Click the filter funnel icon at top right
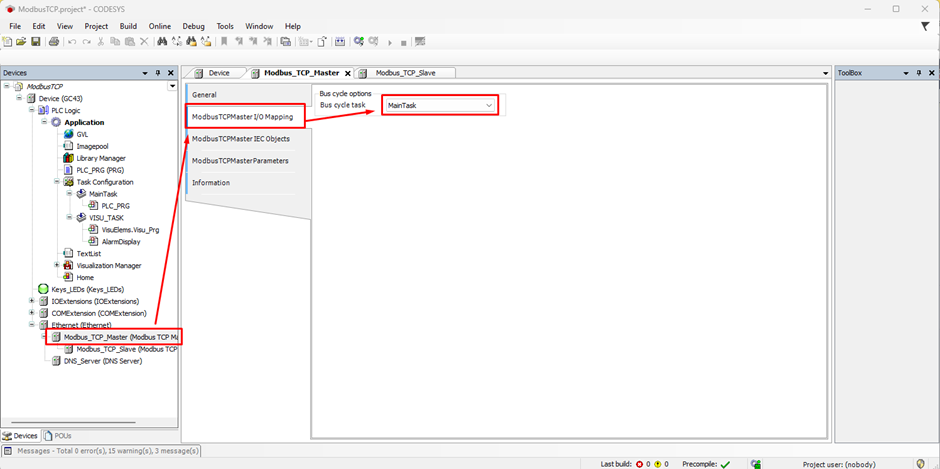This screenshot has height=469, width=940. pos(925,26)
